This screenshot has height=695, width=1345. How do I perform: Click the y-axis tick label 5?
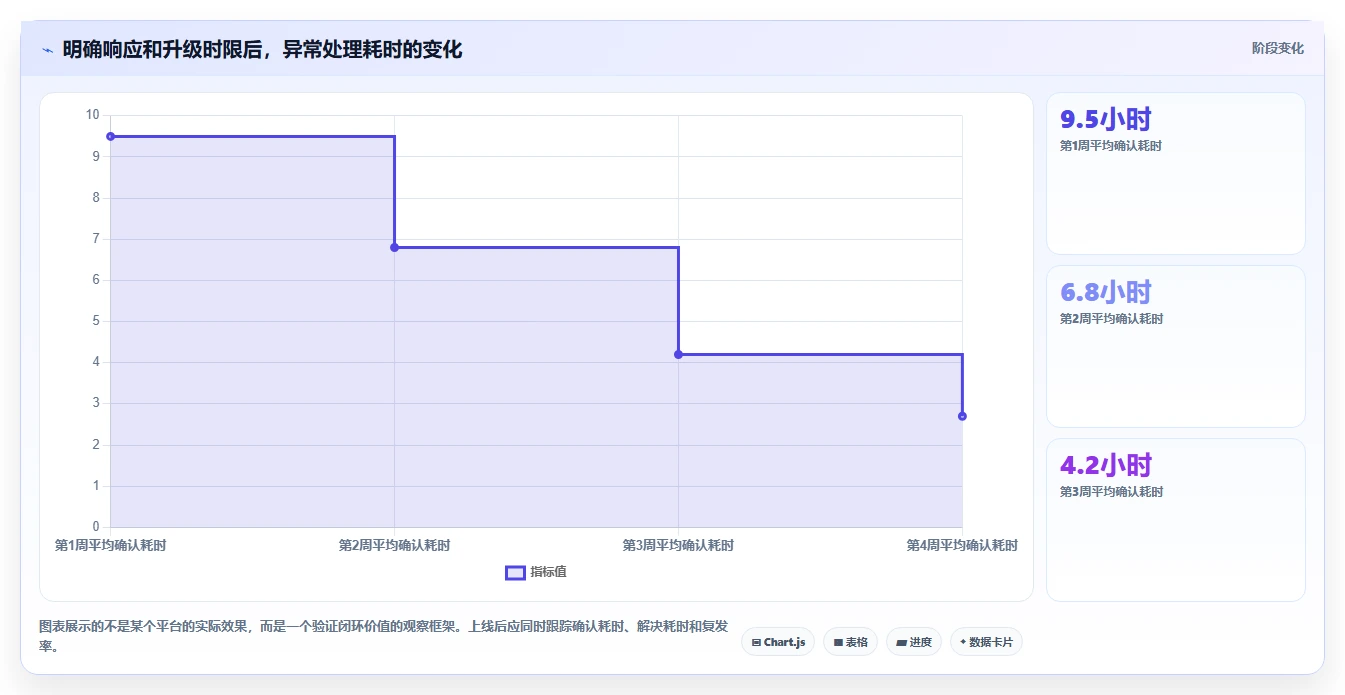pos(96,321)
